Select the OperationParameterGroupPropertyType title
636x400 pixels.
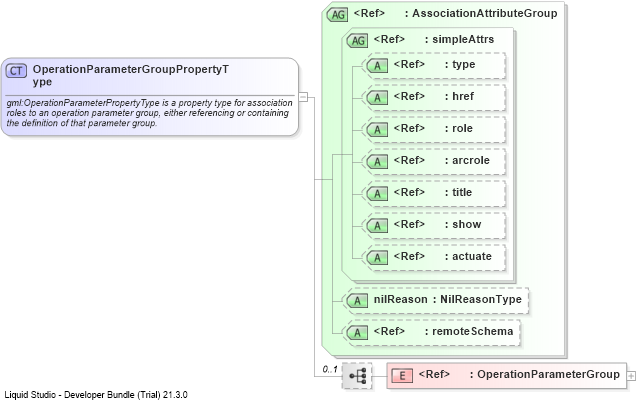131,75
